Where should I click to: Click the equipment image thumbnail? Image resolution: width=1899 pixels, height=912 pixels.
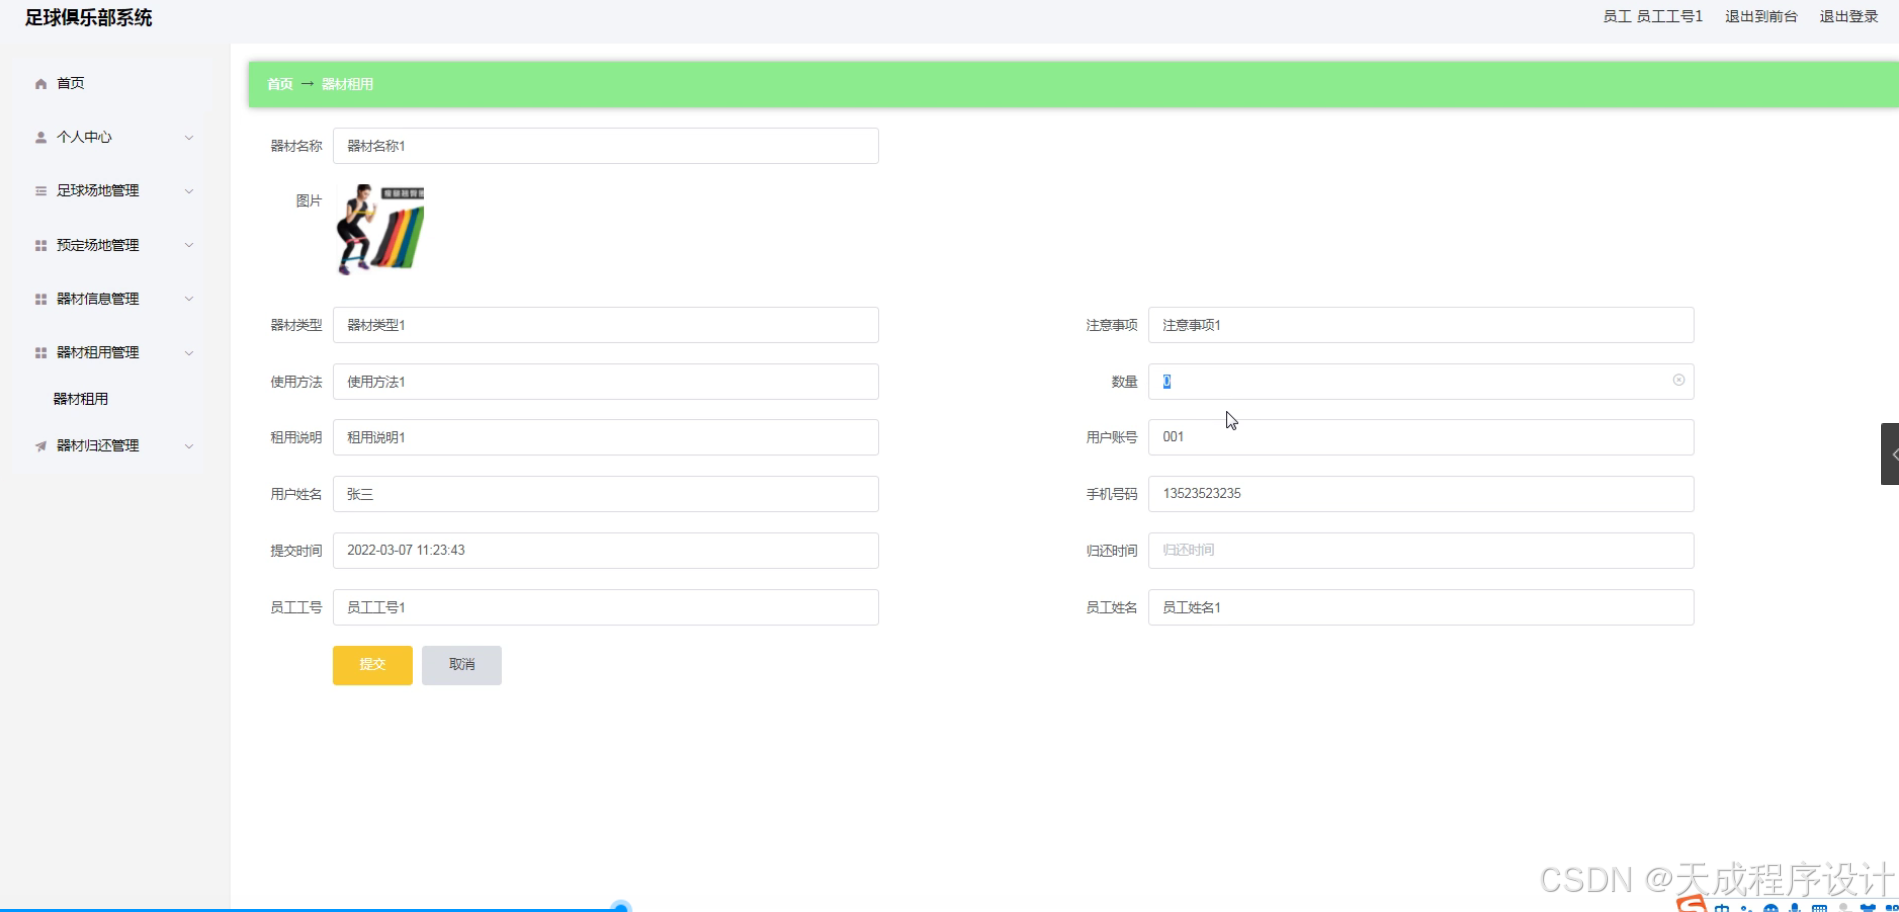coord(378,229)
